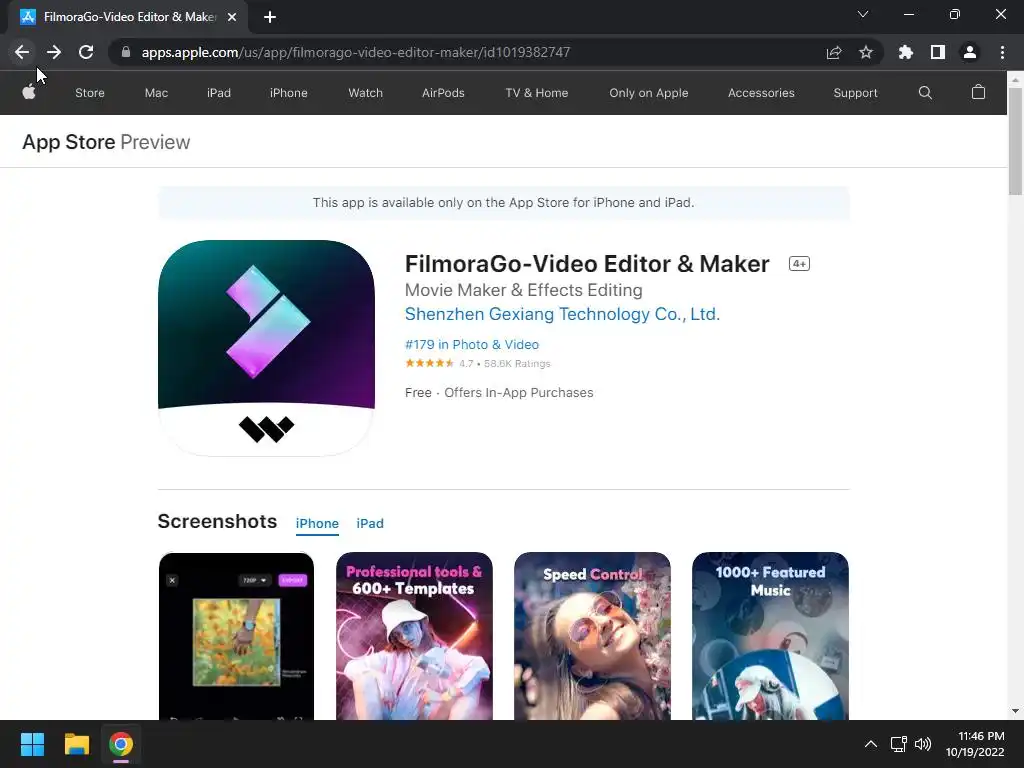The width and height of the screenshot is (1024, 768).
Task: Switch screenshots to iPhone tab
Action: (317, 523)
